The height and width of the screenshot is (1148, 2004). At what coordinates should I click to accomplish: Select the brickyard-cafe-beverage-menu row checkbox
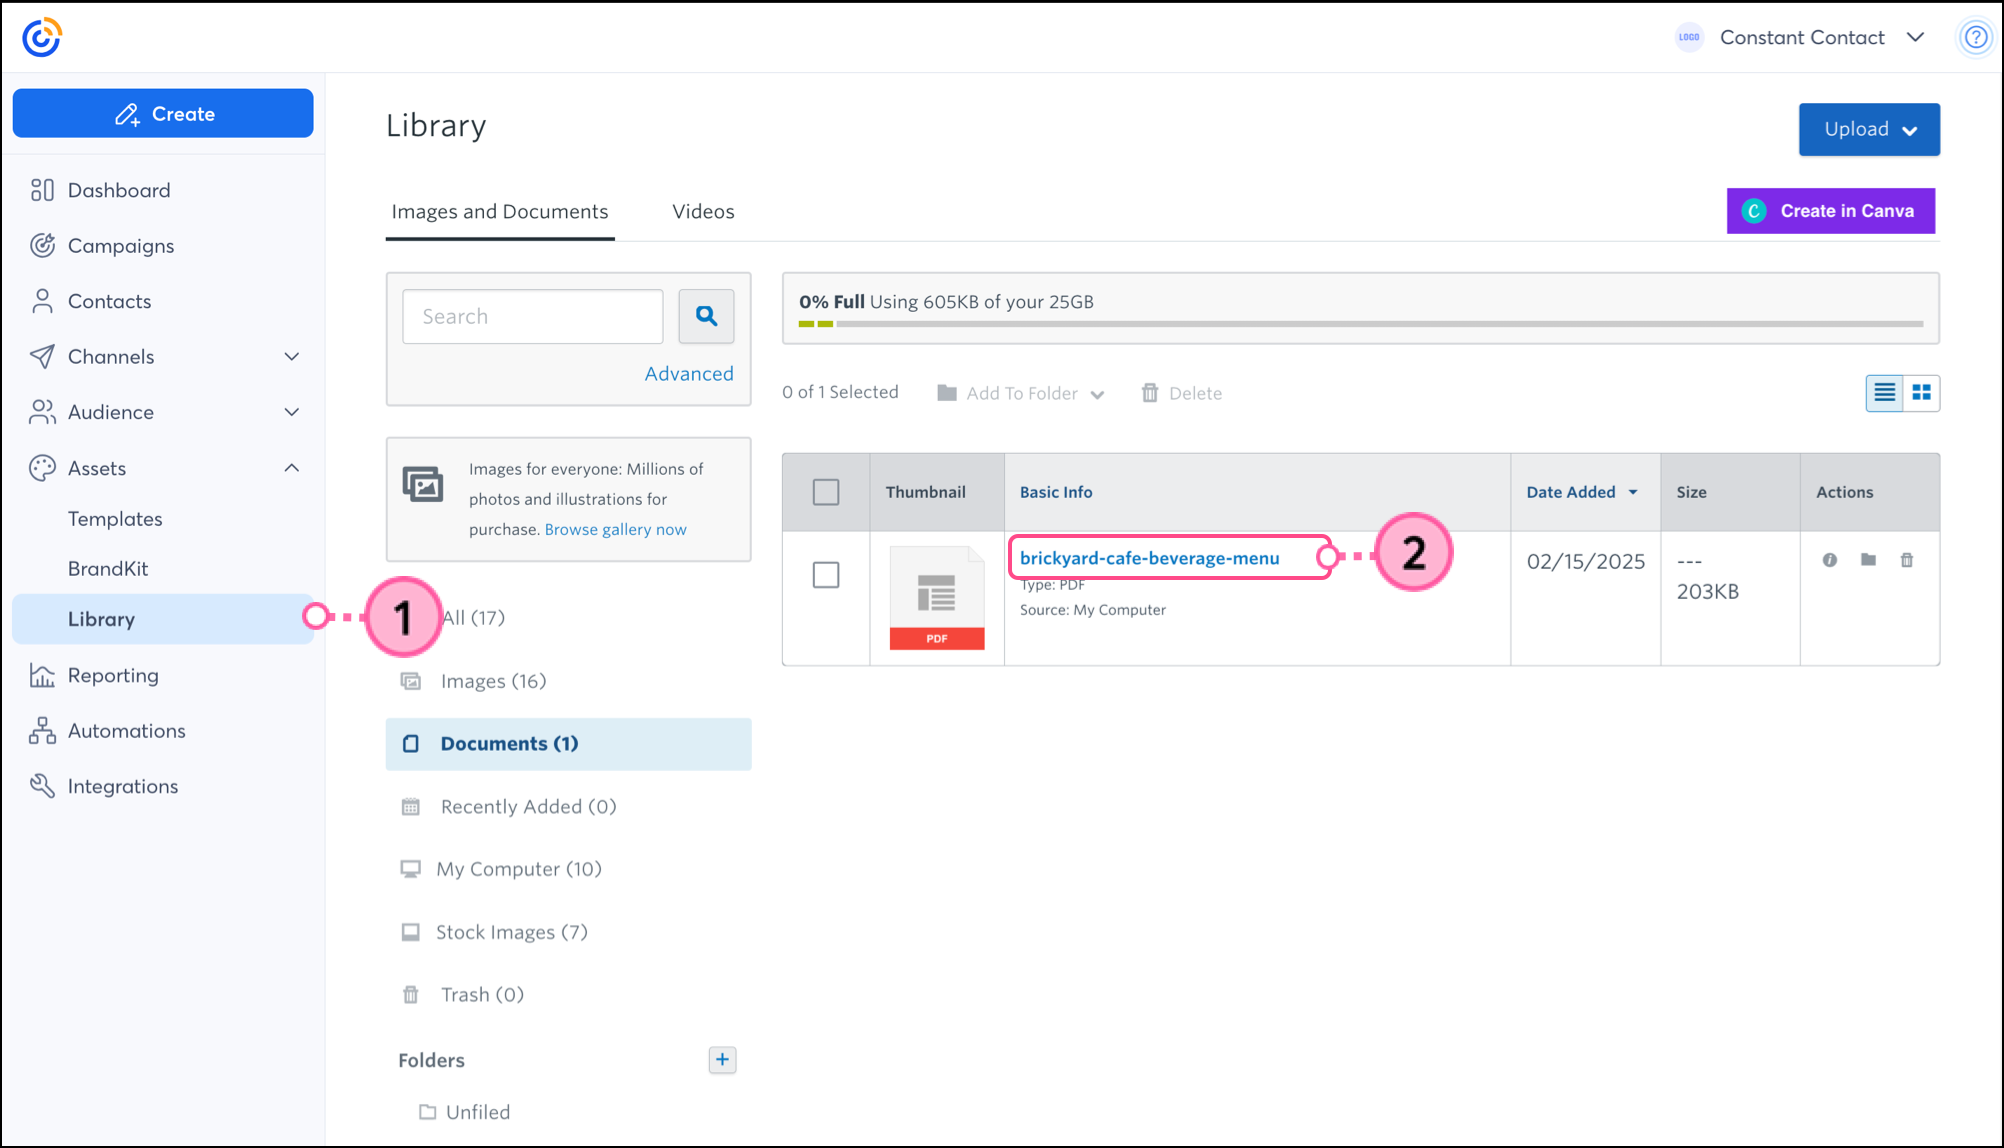pyautogui.click(x=826, y=575)
